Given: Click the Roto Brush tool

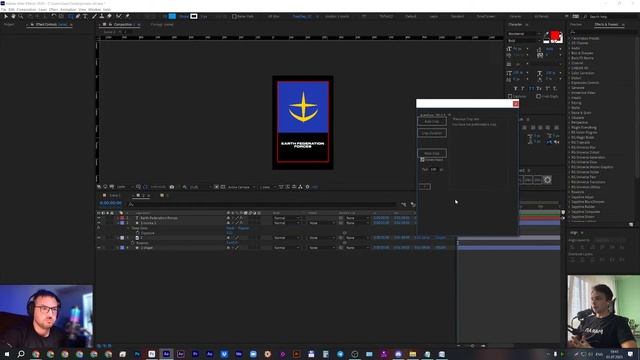Looking at the screenshot, I should pyautogui.click(x=119, y=16).
